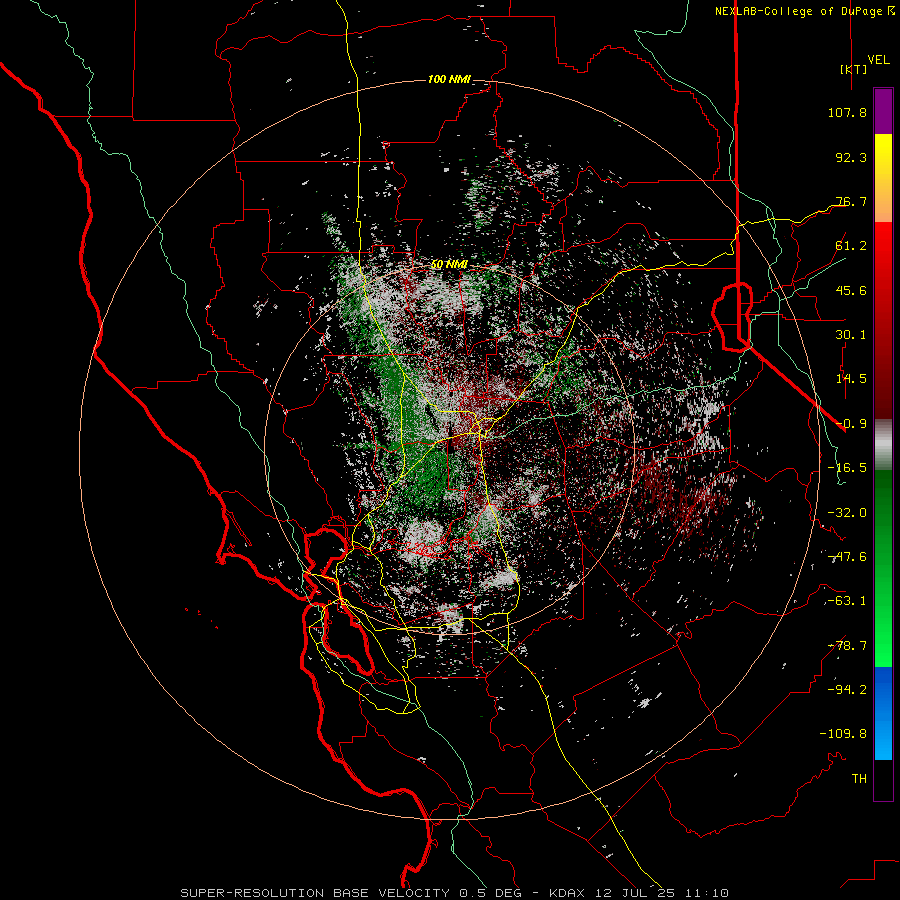900x900 pixels.
Task: Click the -32.0 velocity scale value
Action: click(x=847, y=513)
